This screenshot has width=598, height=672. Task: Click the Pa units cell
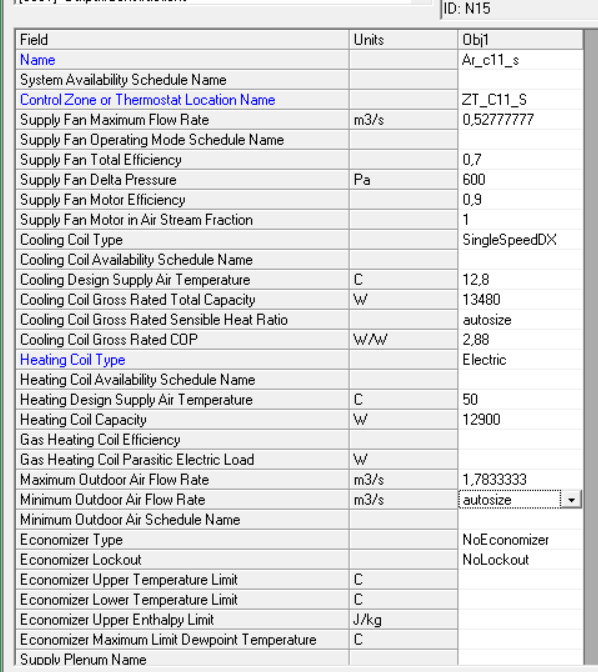coord(403,180)
